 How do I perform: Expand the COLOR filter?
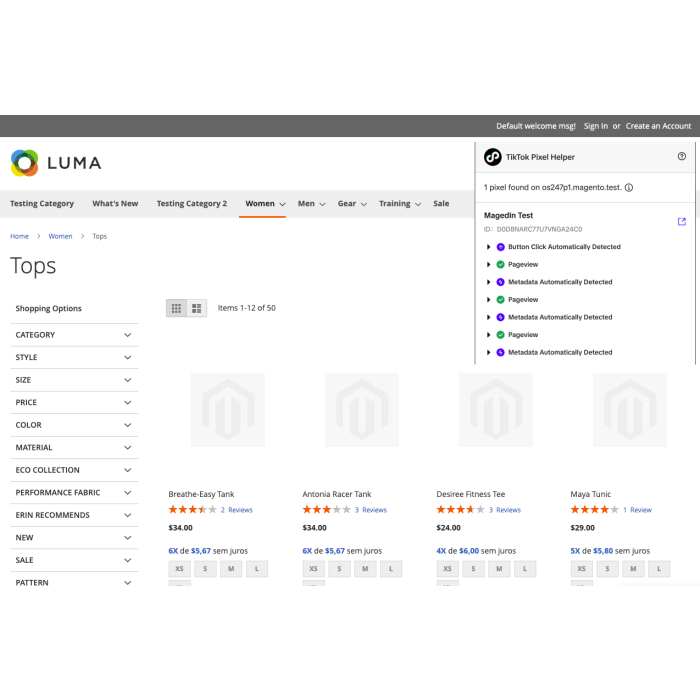pos(74,425)
